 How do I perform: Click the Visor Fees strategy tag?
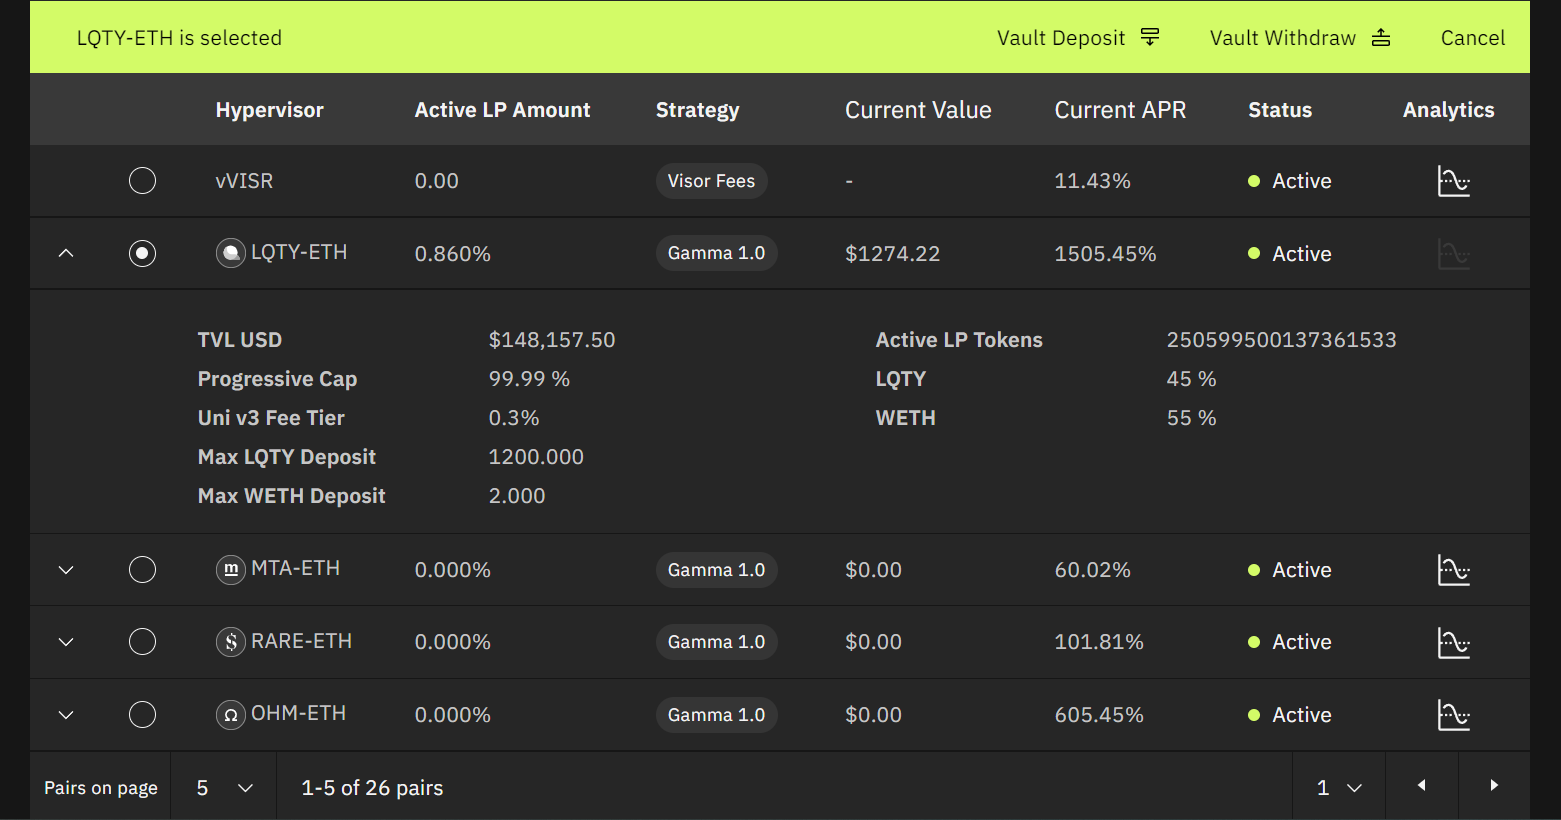711,181
